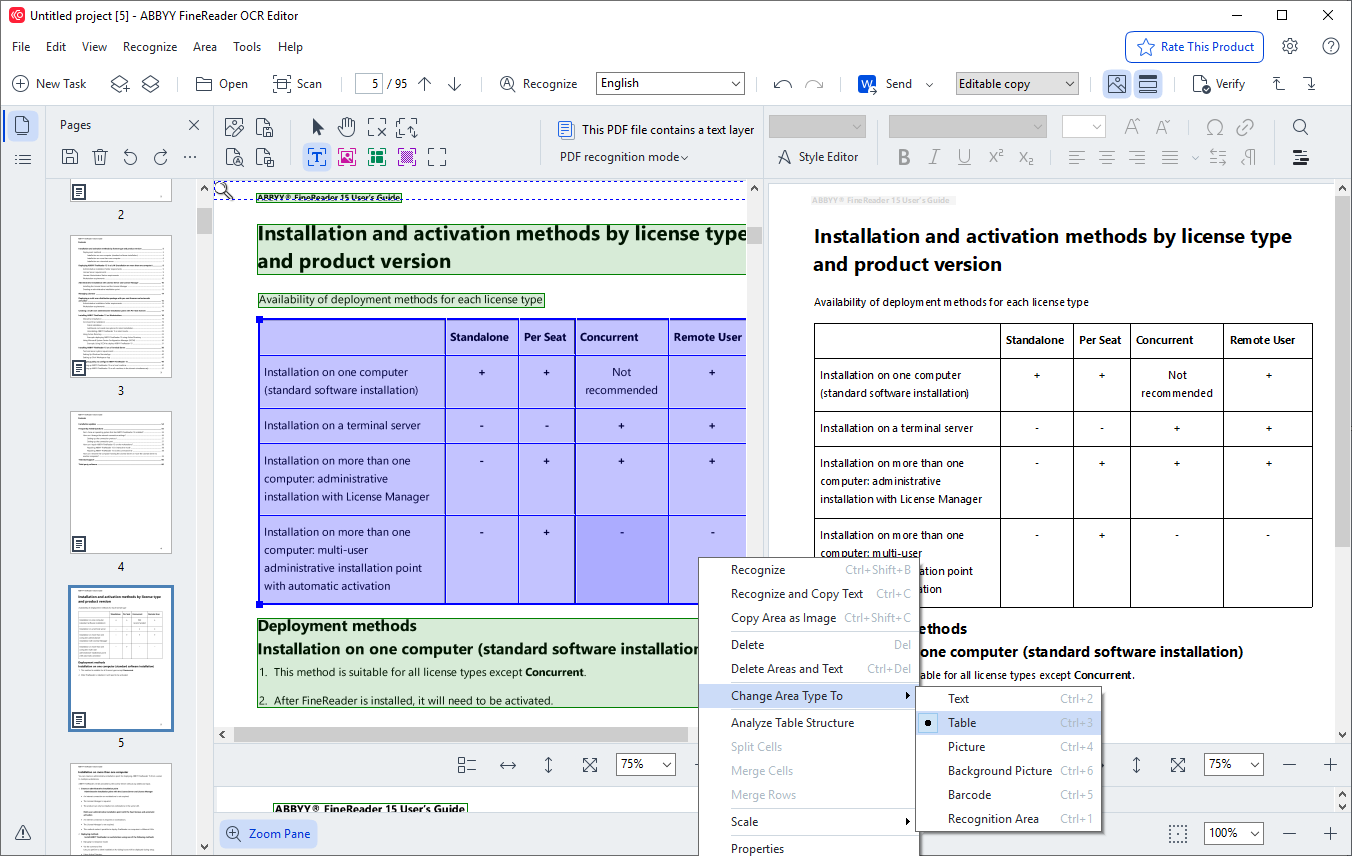Go to previous page arrow

pos(424,84)
